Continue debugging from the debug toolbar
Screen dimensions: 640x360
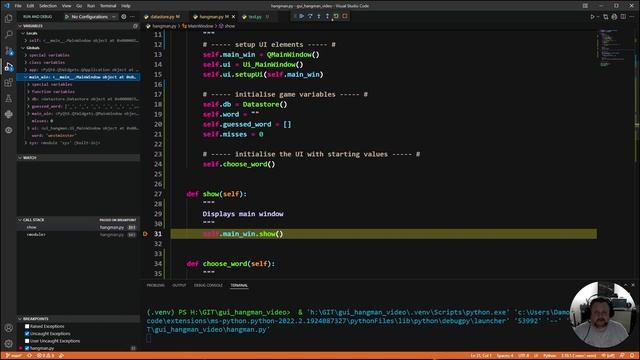[302, 16]
